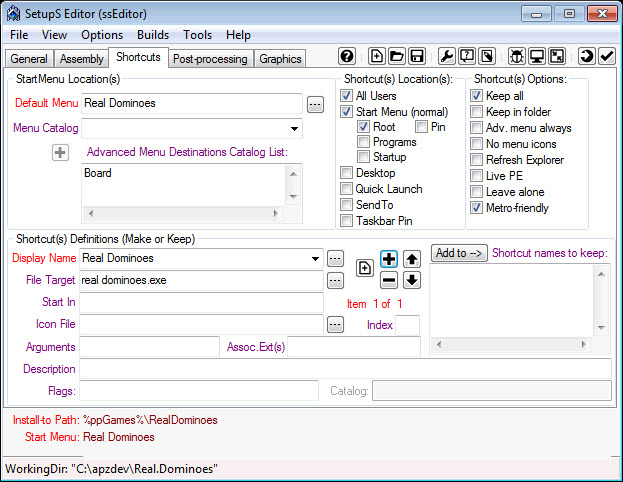Open the View menu

54,35
